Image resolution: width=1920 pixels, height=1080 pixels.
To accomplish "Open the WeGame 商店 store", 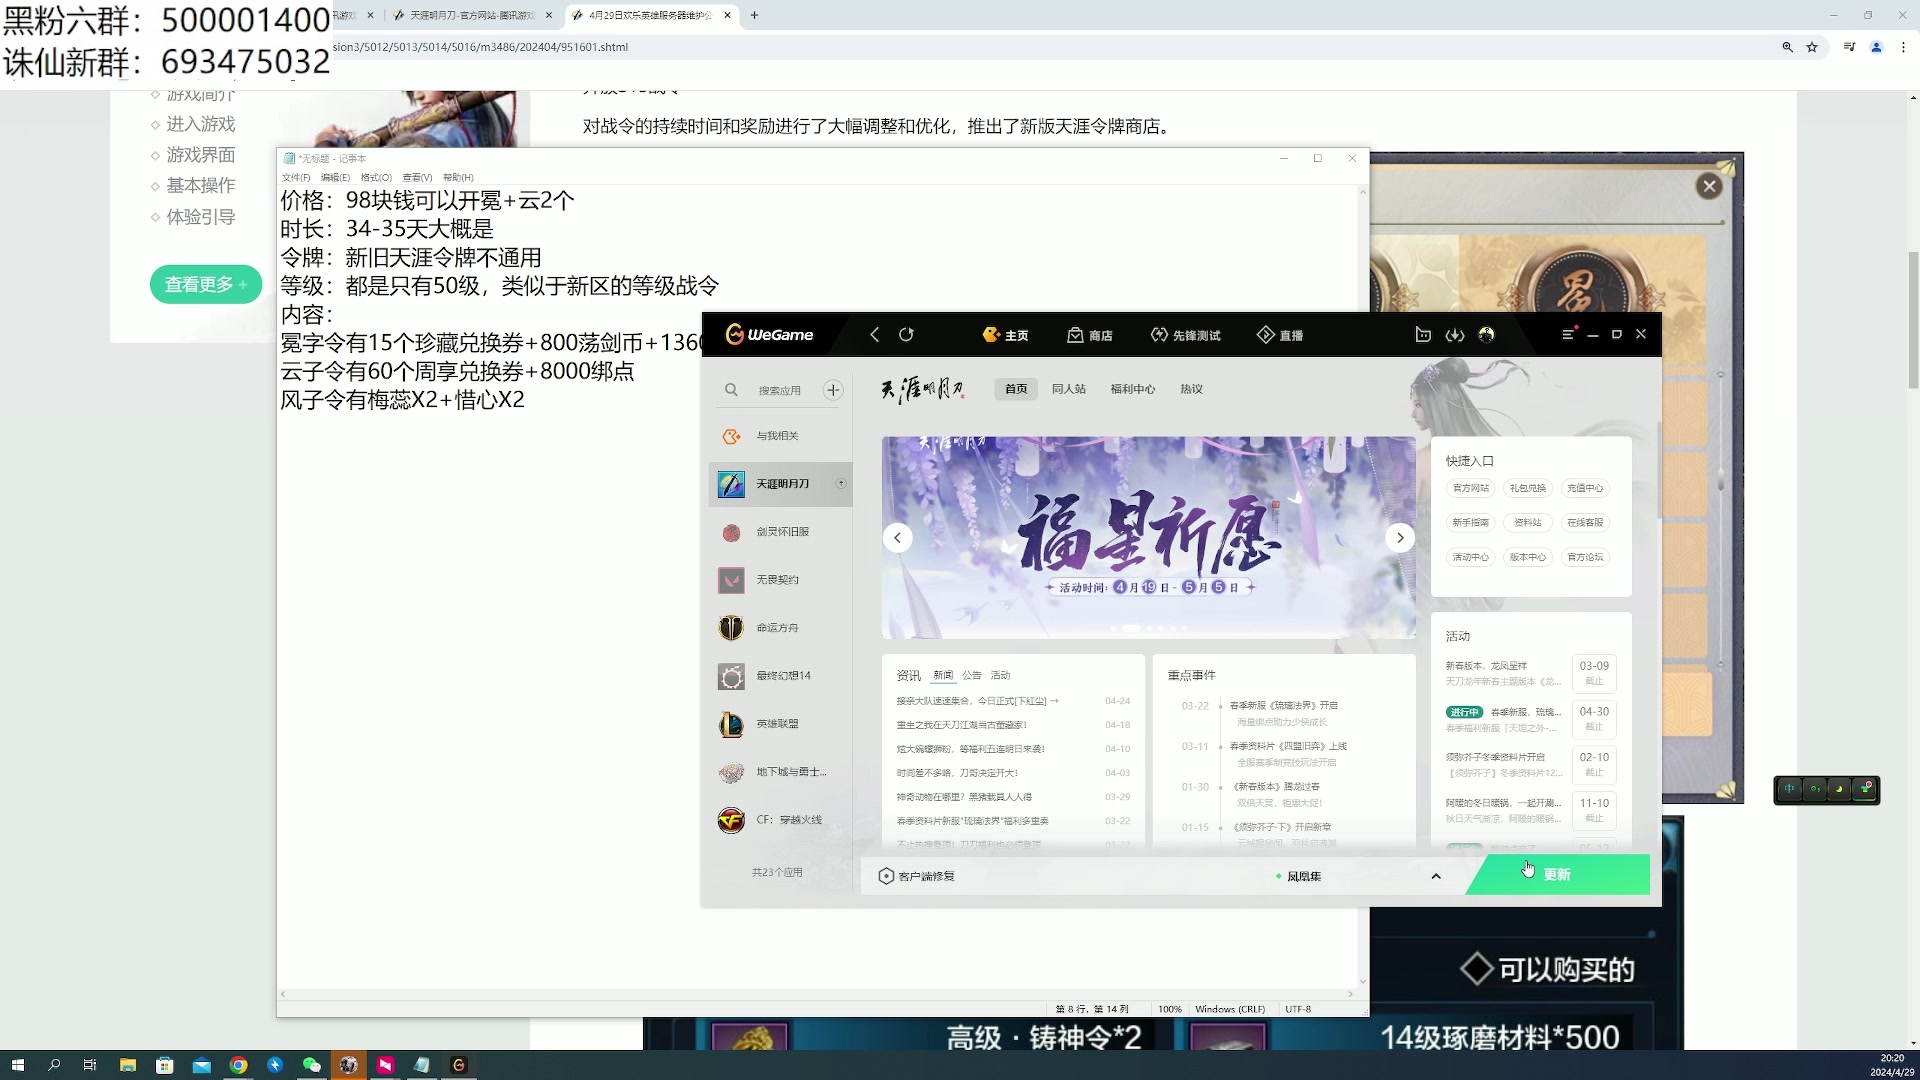I will pyautogui.click(x=1089, y=334).
